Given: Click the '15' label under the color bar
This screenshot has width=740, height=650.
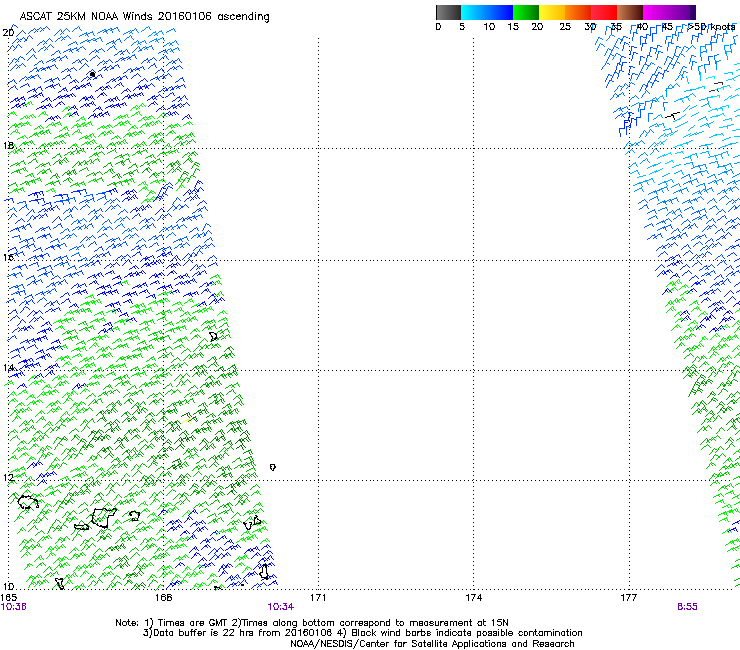Looking at the screenshot, I should [513, 27].
